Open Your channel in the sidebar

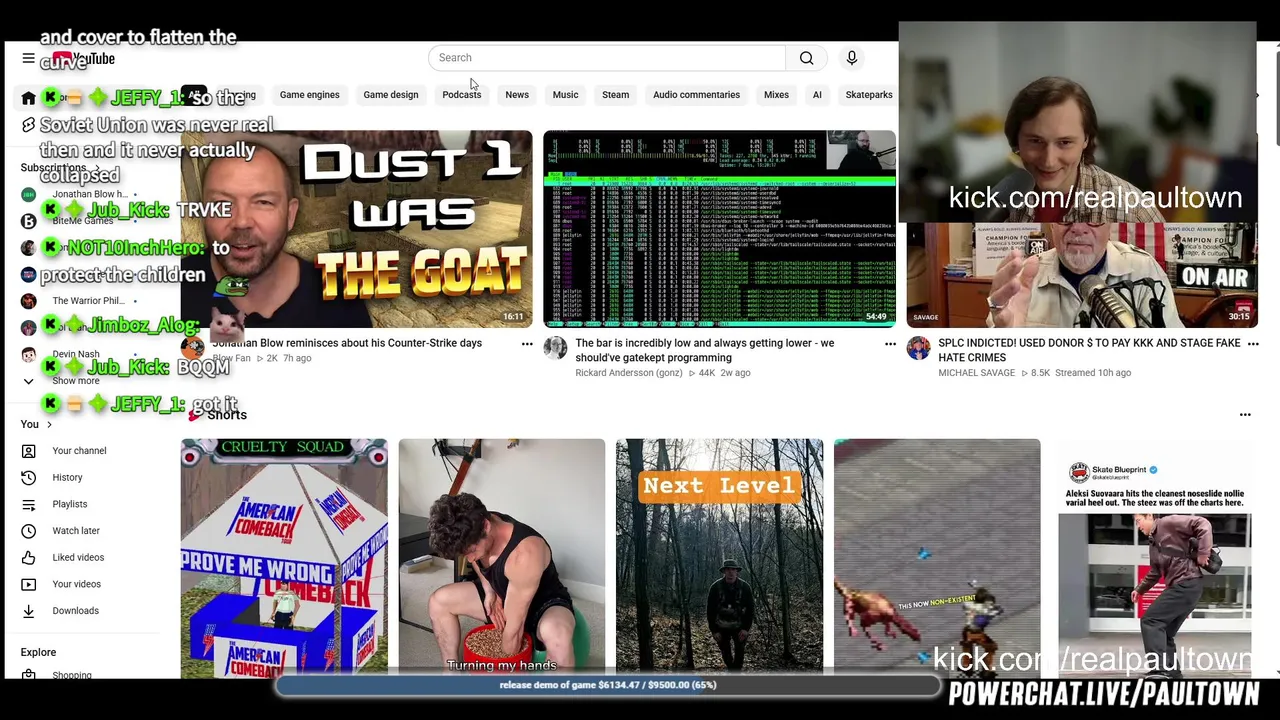[79, 451]
